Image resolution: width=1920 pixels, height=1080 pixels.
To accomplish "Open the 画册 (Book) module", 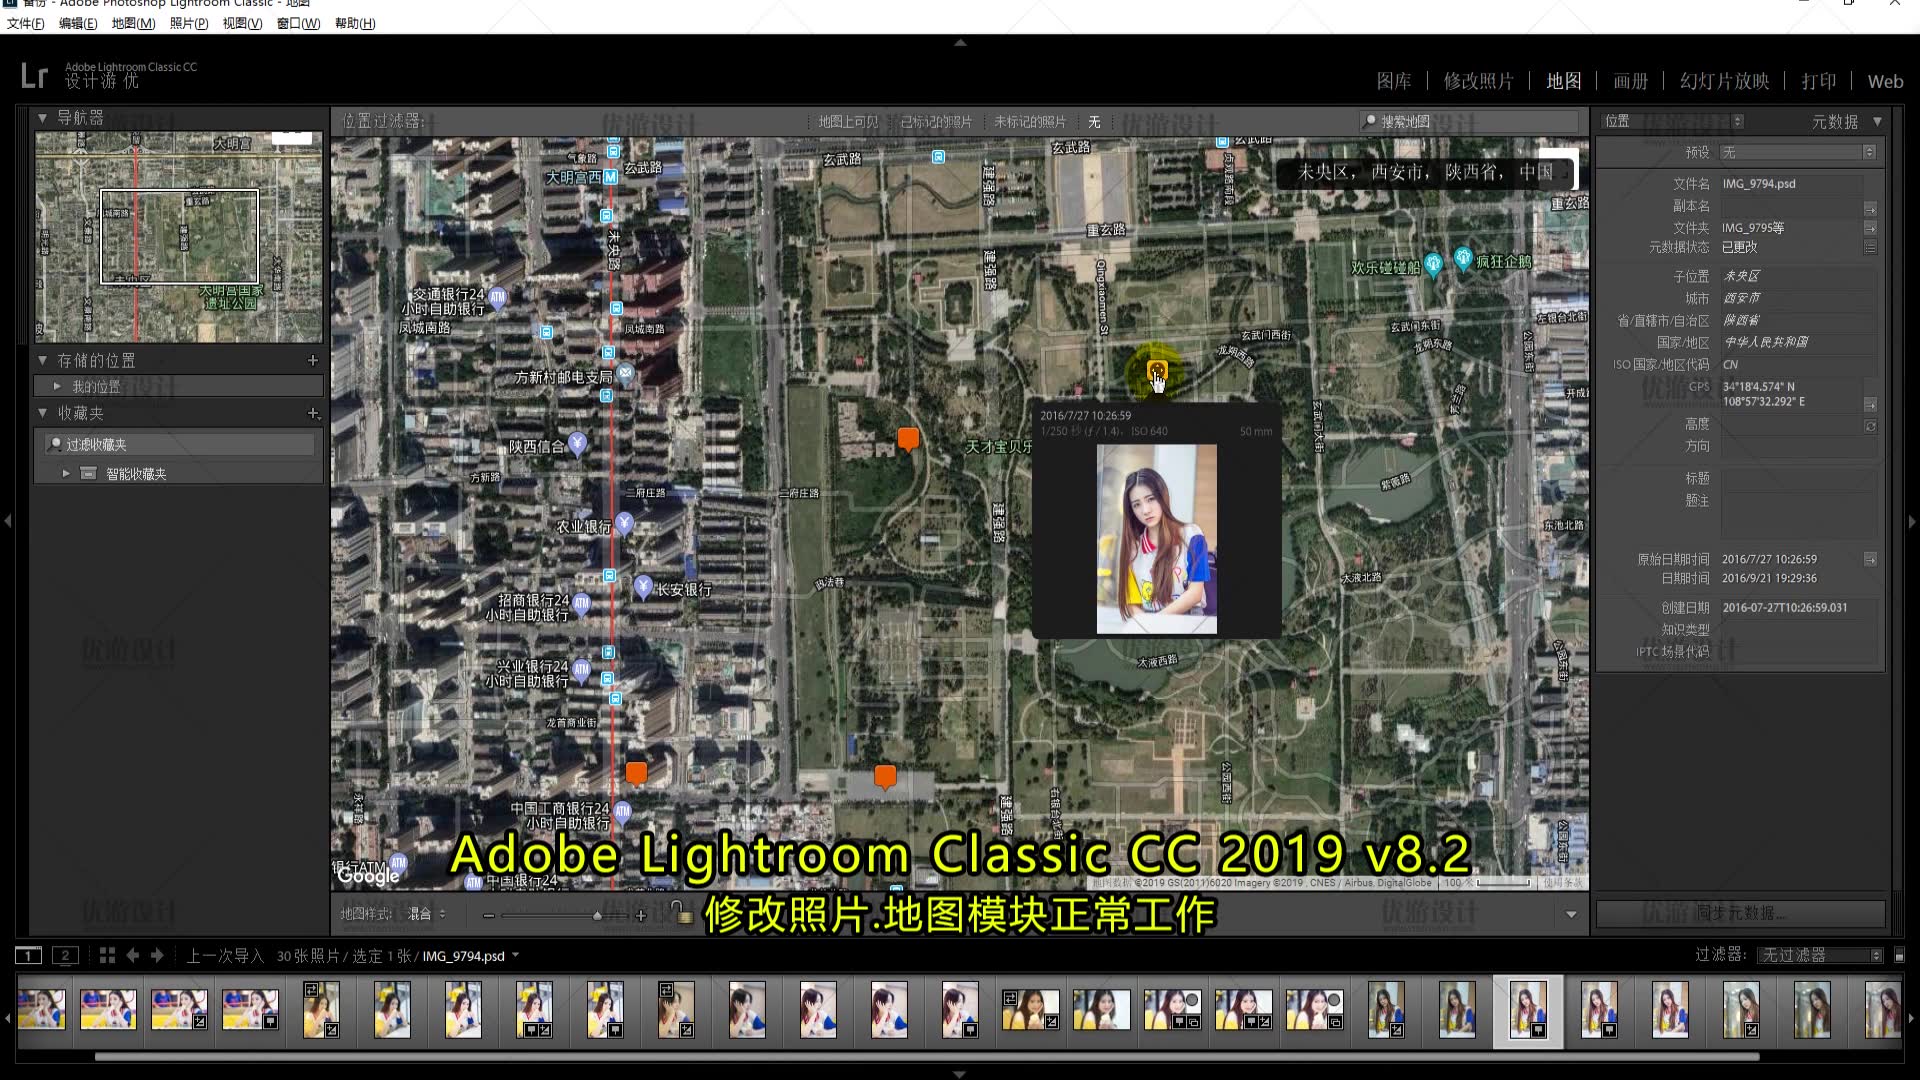I will pos(1630,81).
